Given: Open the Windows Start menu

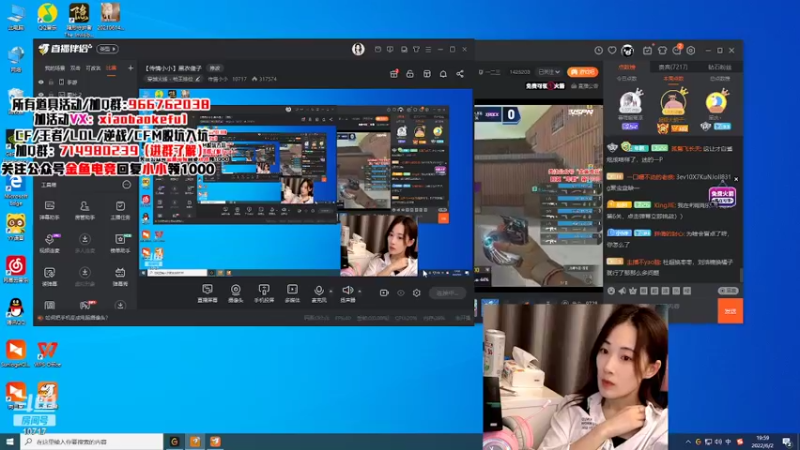Looking at the screenshot, I should tap(10, 442).
